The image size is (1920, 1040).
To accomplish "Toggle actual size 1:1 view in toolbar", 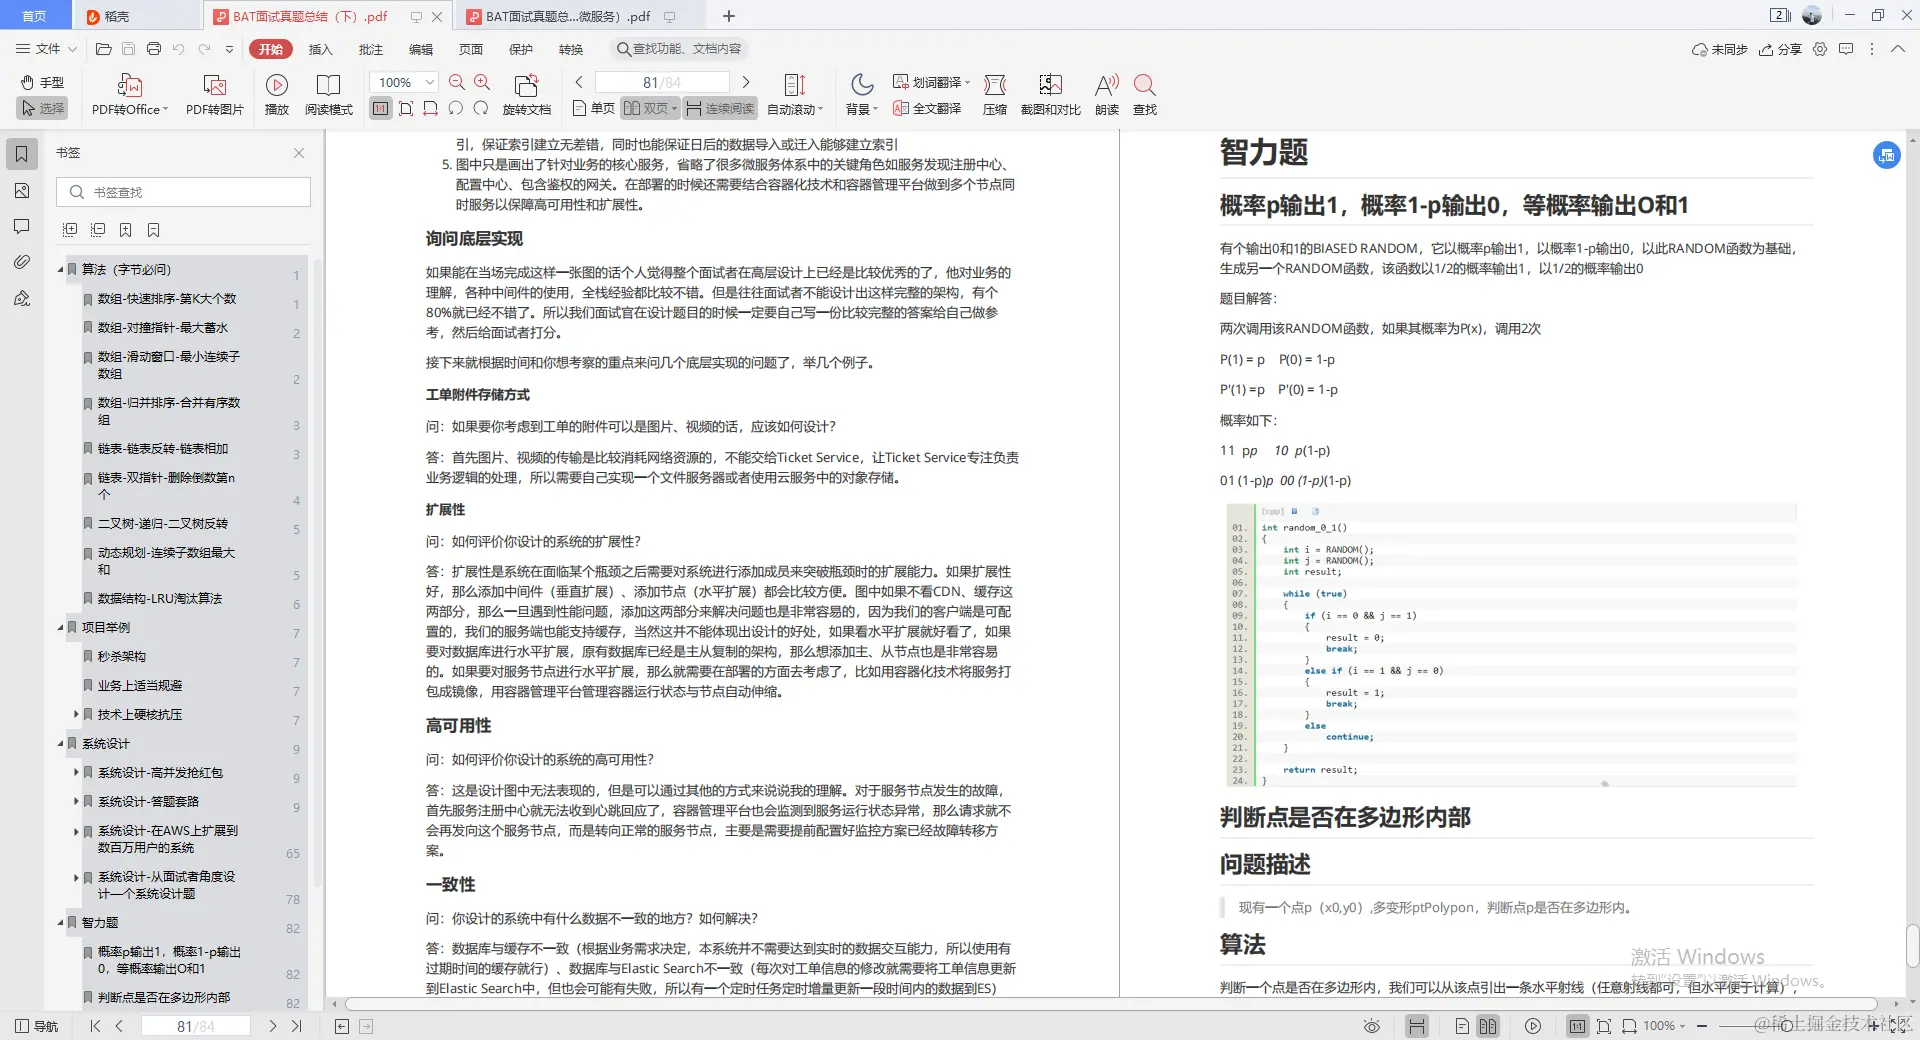I will (x=380, y=108).
